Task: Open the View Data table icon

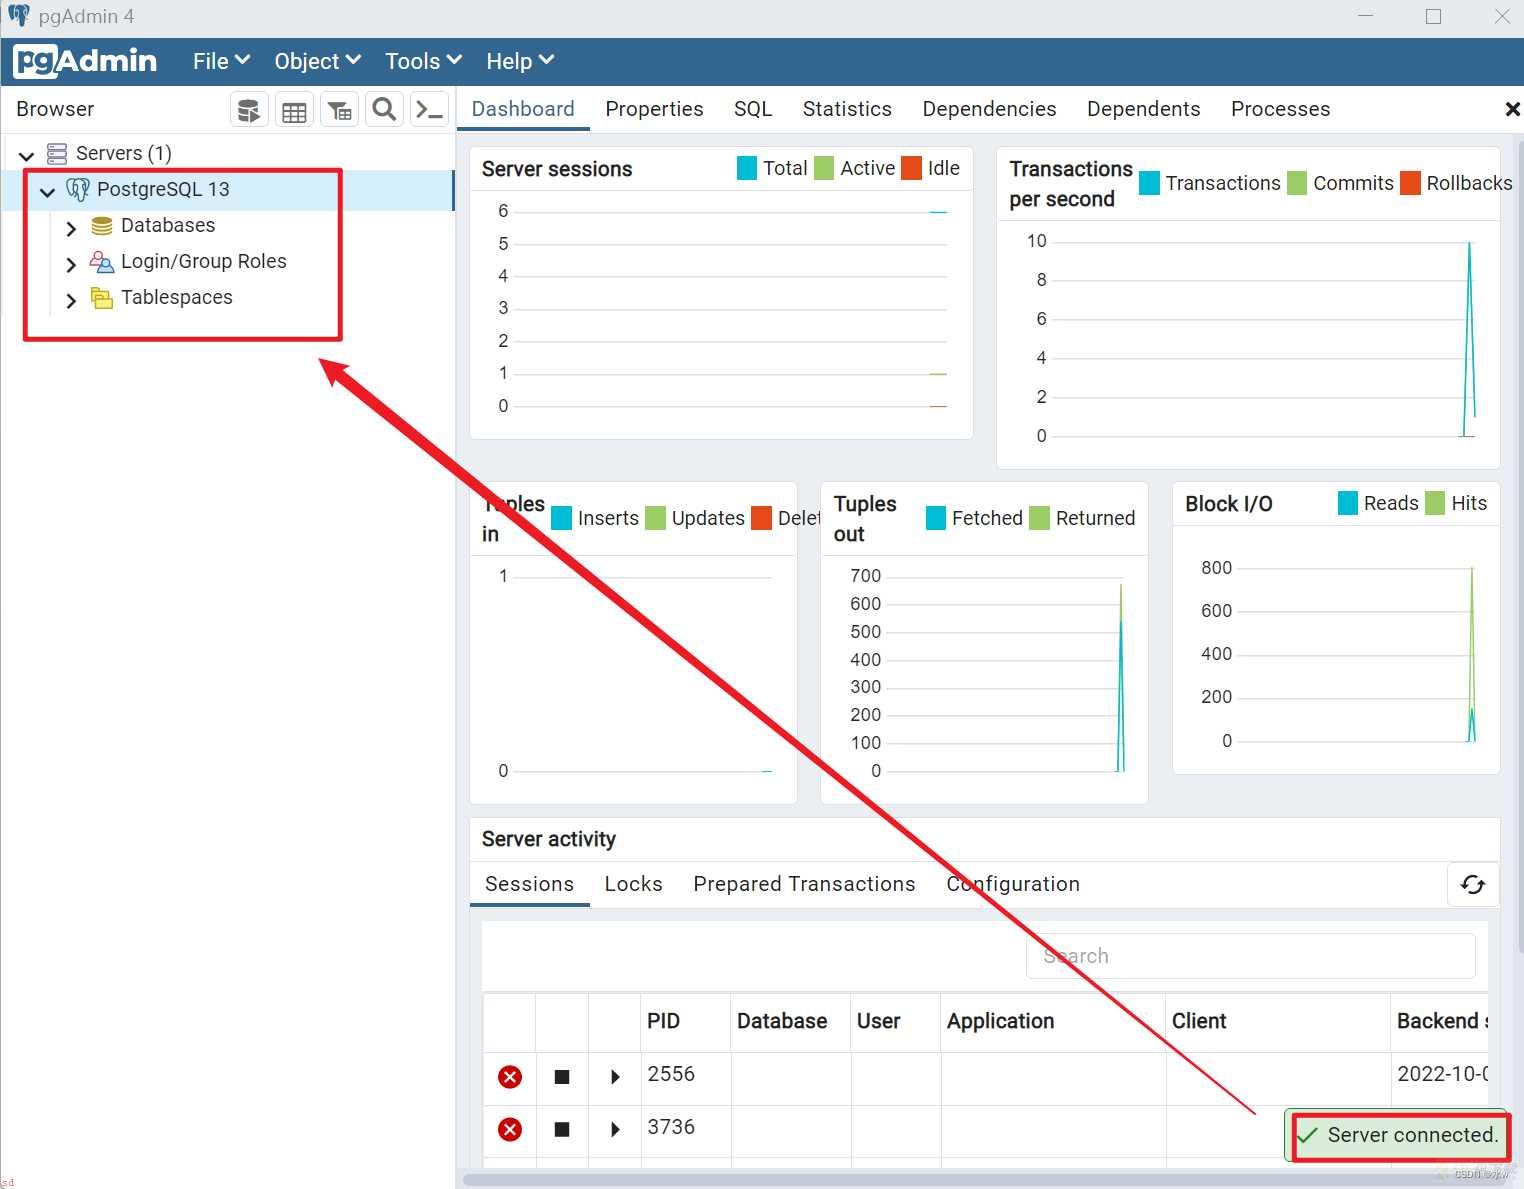Action: pos(294,109)
